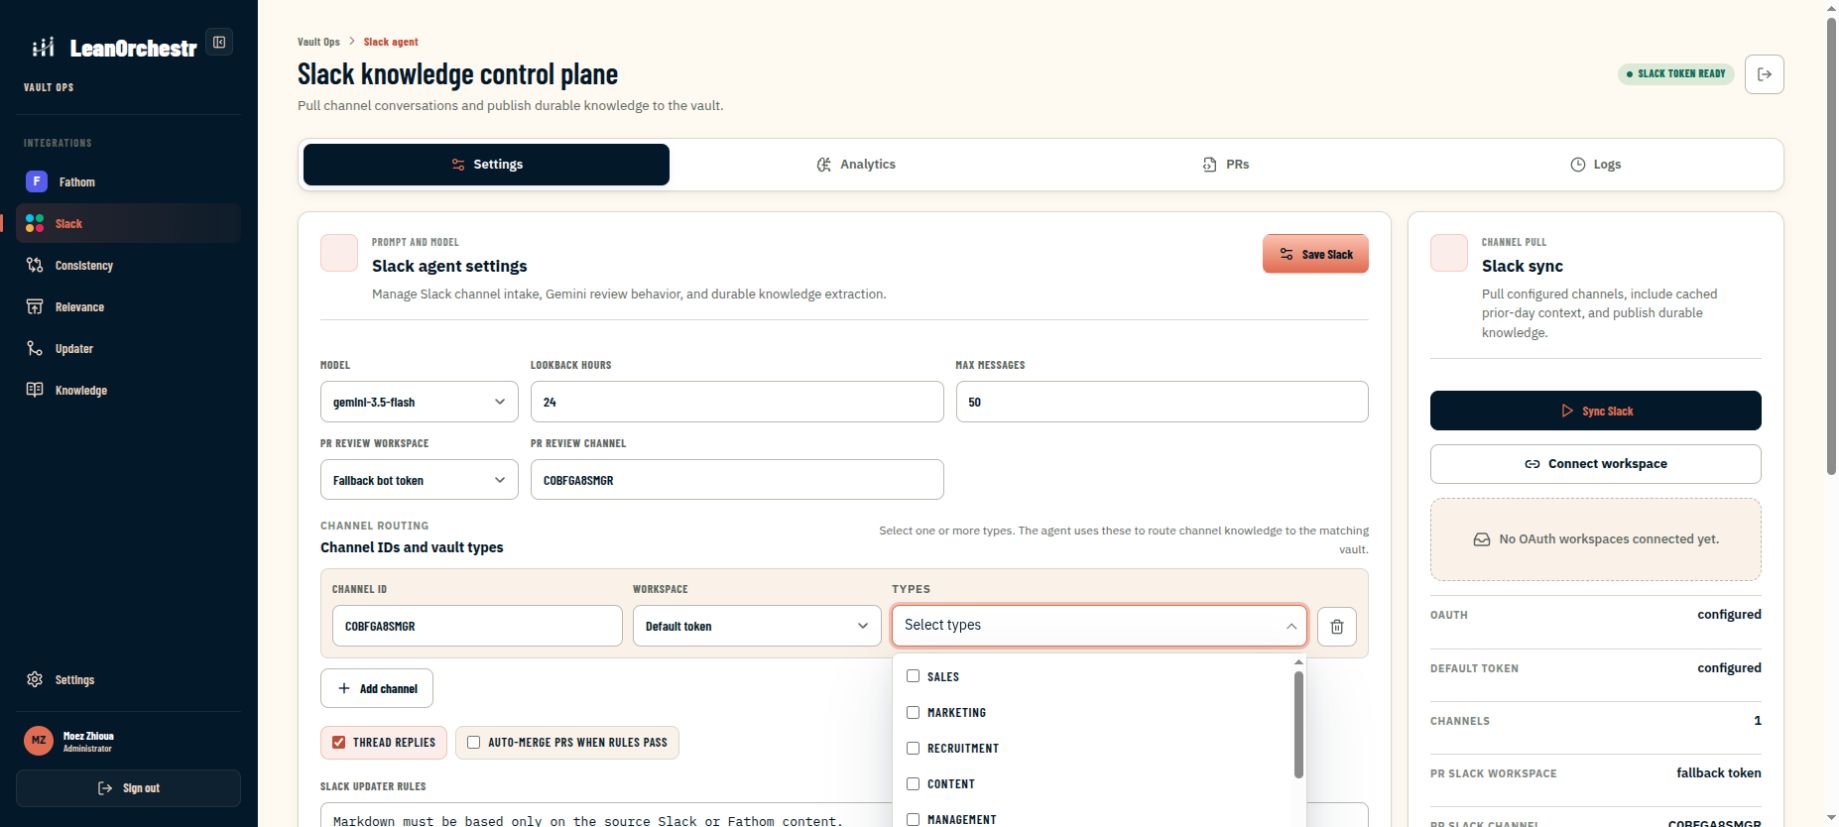Click the Fathom integration icon
1839x827 pixels.
[x=36, y=181]
